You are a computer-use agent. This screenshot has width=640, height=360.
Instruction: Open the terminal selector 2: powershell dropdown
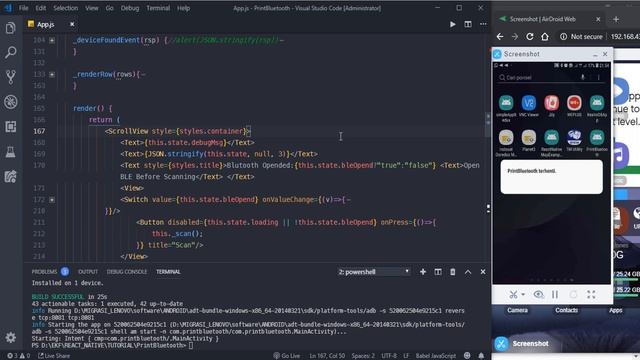pos(373,272)
